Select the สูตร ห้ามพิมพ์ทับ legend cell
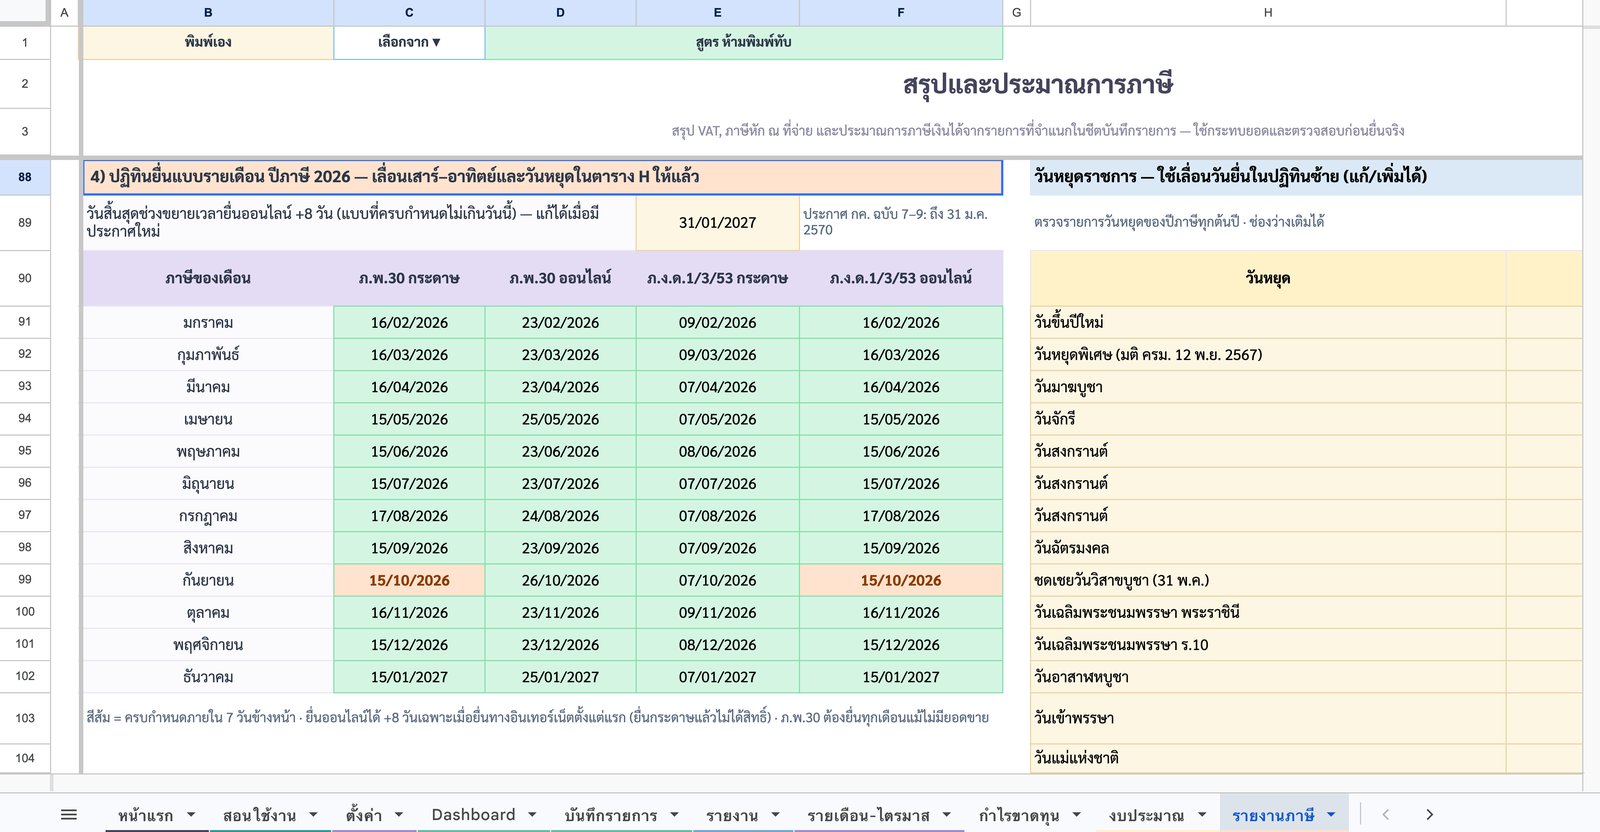 [743, 42]
